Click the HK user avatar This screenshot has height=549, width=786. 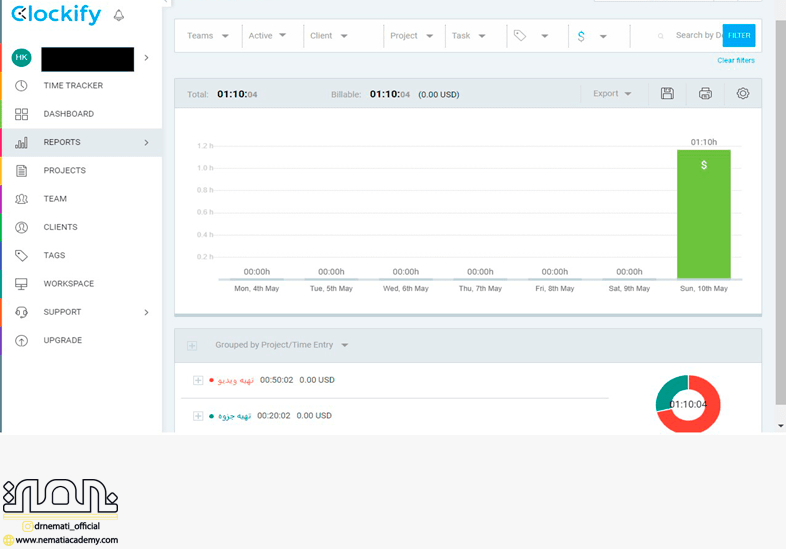pyautogui.click(x=21, y=58)
